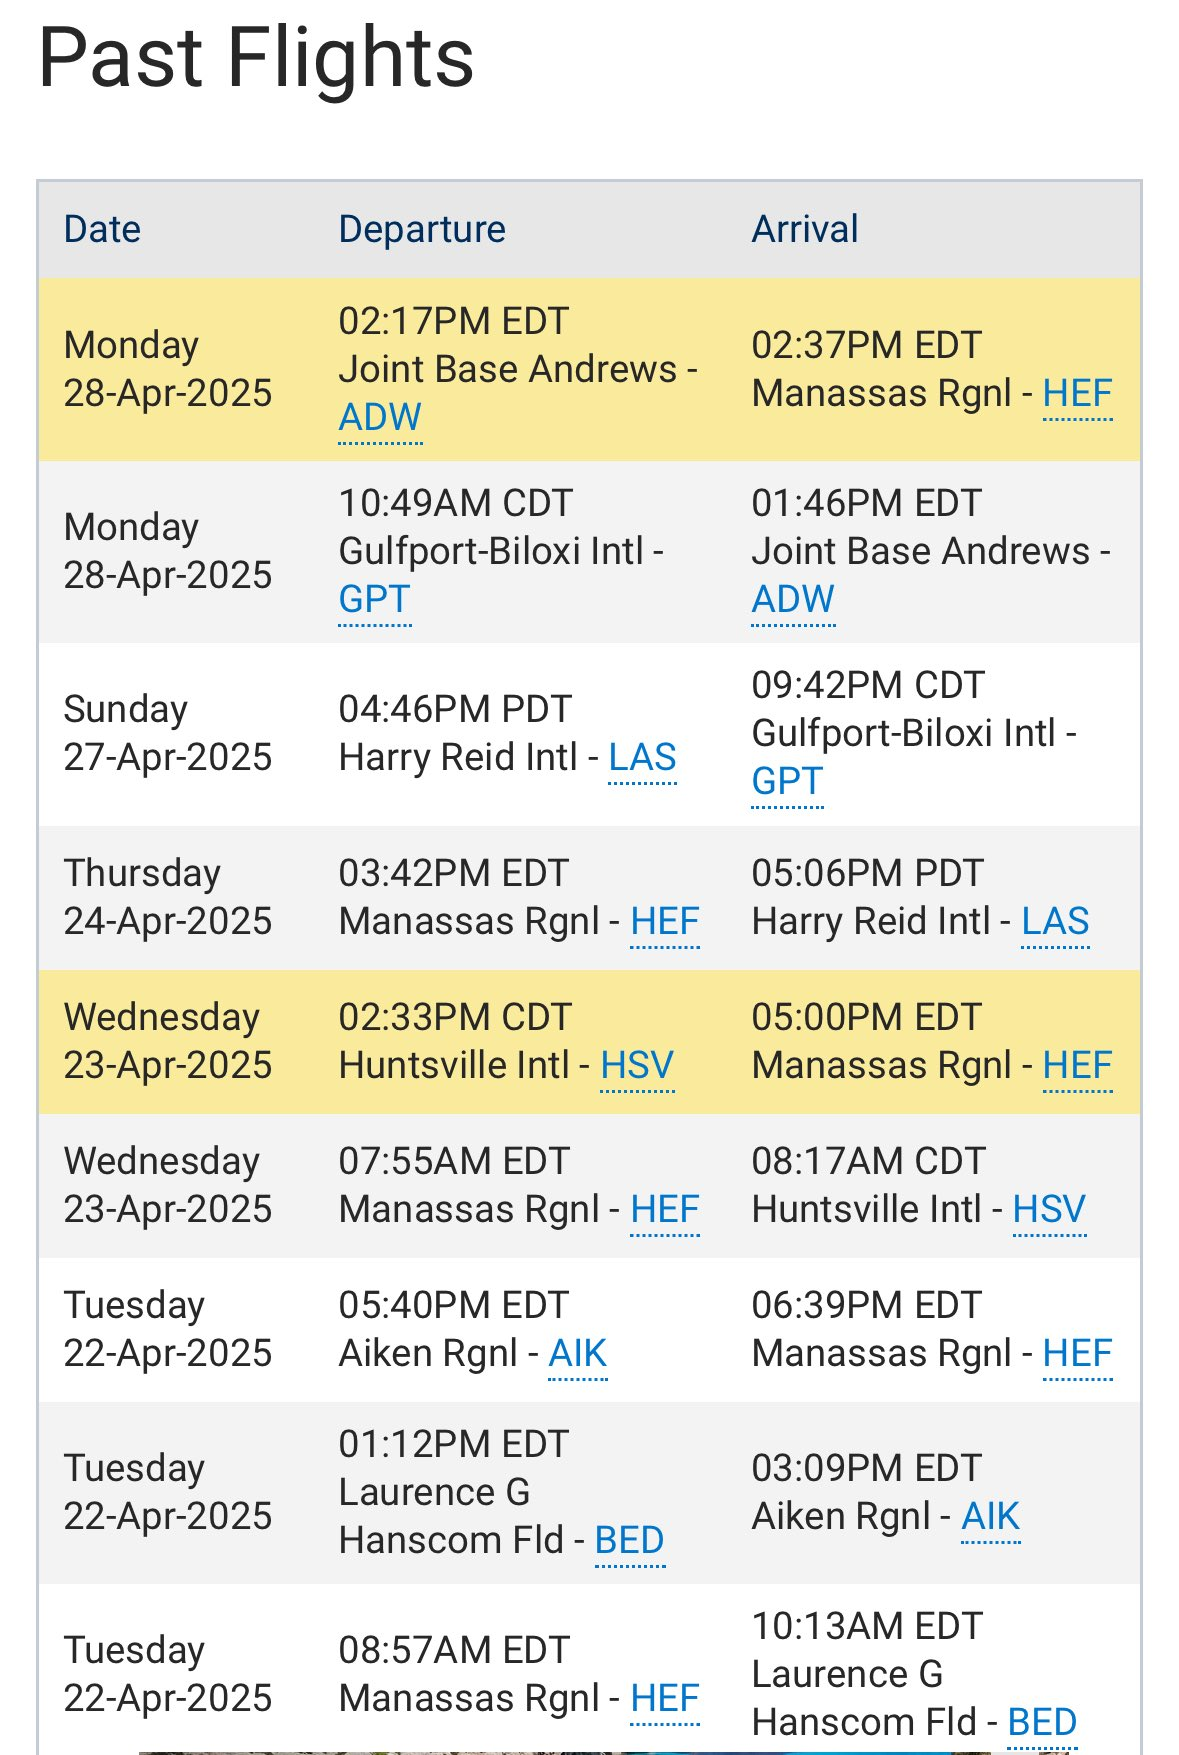Open AIK link in 03:09PM EDT arrival
1179x1755 pixels.
click(x=990, y=1516)
